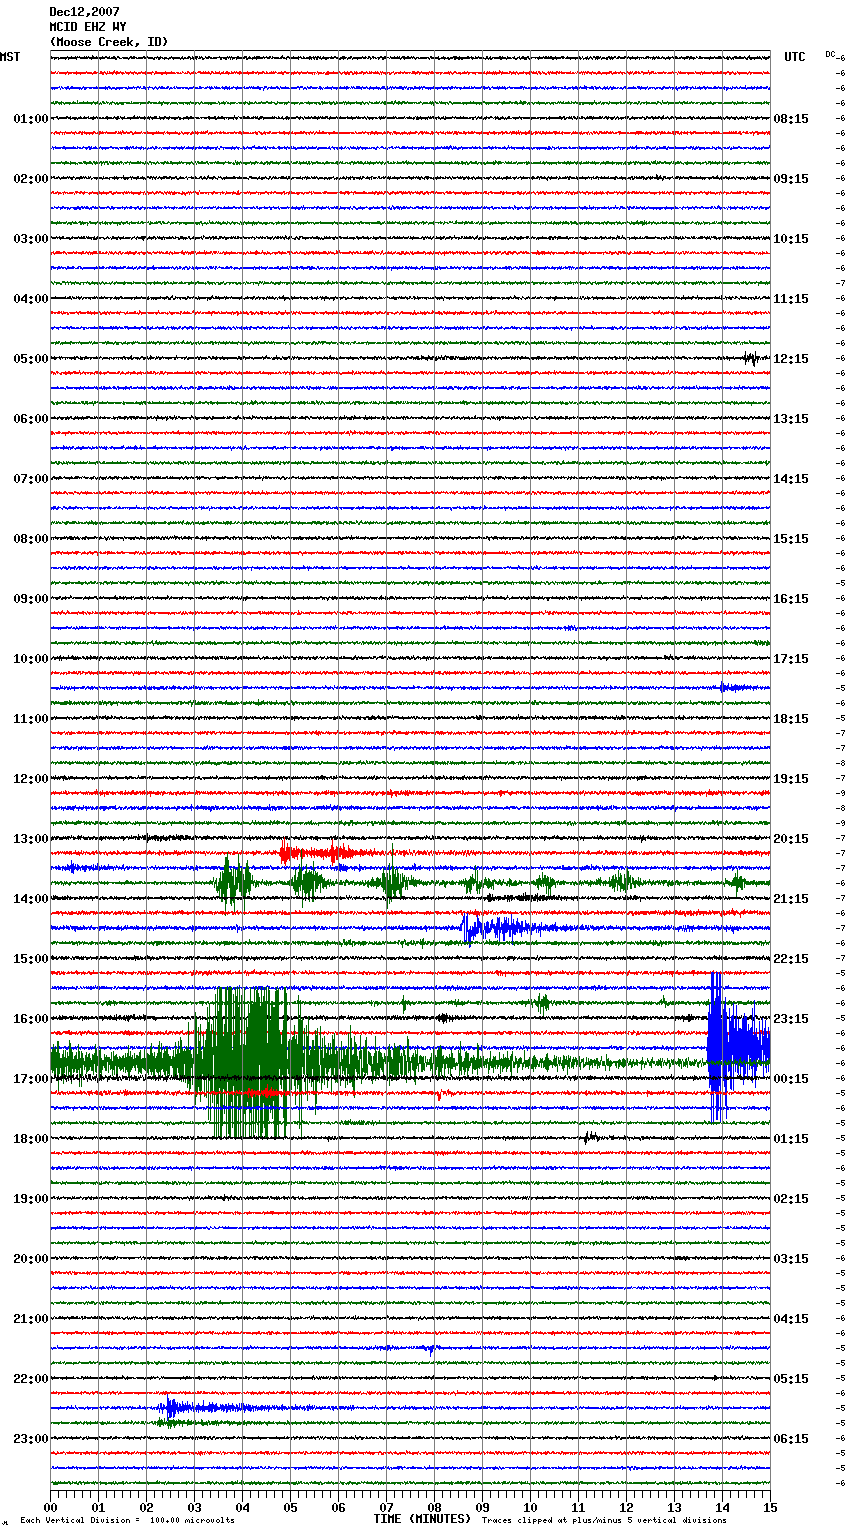Select the 14:15 UTC time label
This screenshot has height=1534, width=850.
pos(791,479)
